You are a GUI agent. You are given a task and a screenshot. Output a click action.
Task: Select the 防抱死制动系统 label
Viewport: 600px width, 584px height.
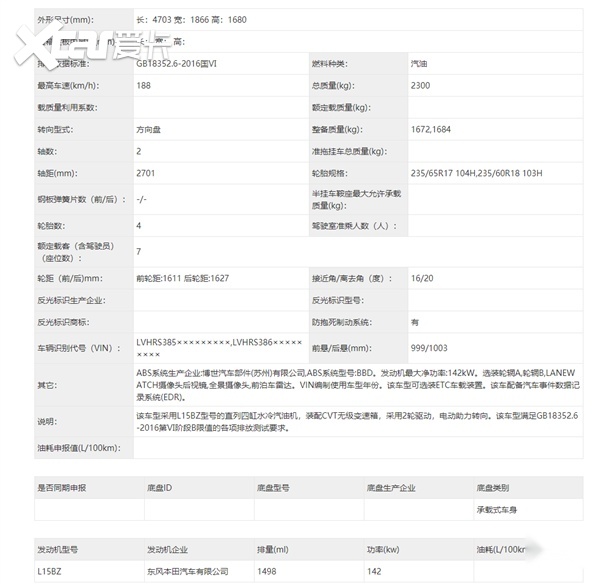[x=342, y=322]
